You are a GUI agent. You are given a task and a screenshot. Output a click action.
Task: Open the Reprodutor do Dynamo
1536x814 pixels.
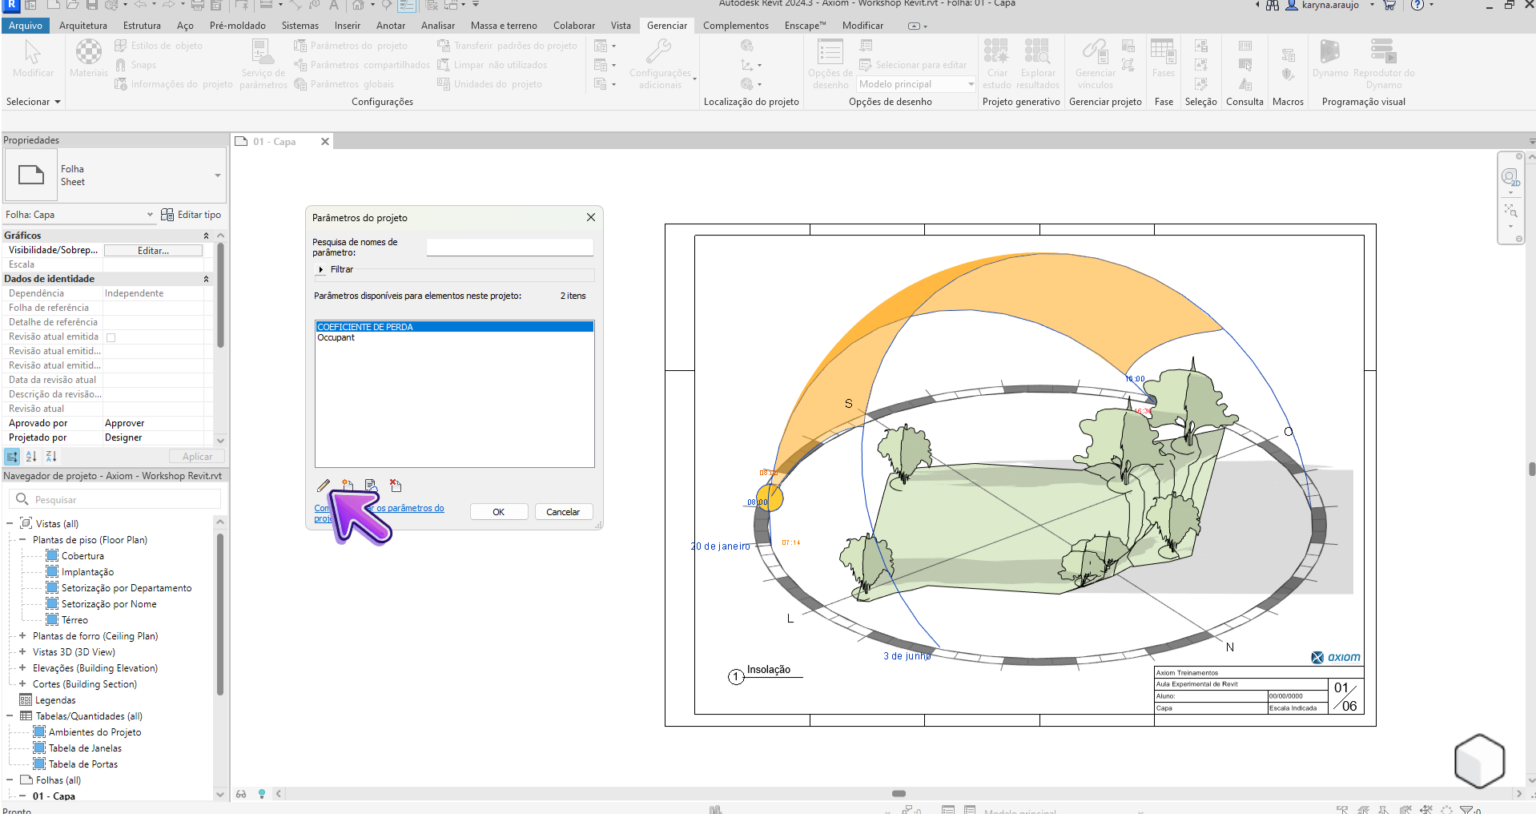tap(1384, 60)
